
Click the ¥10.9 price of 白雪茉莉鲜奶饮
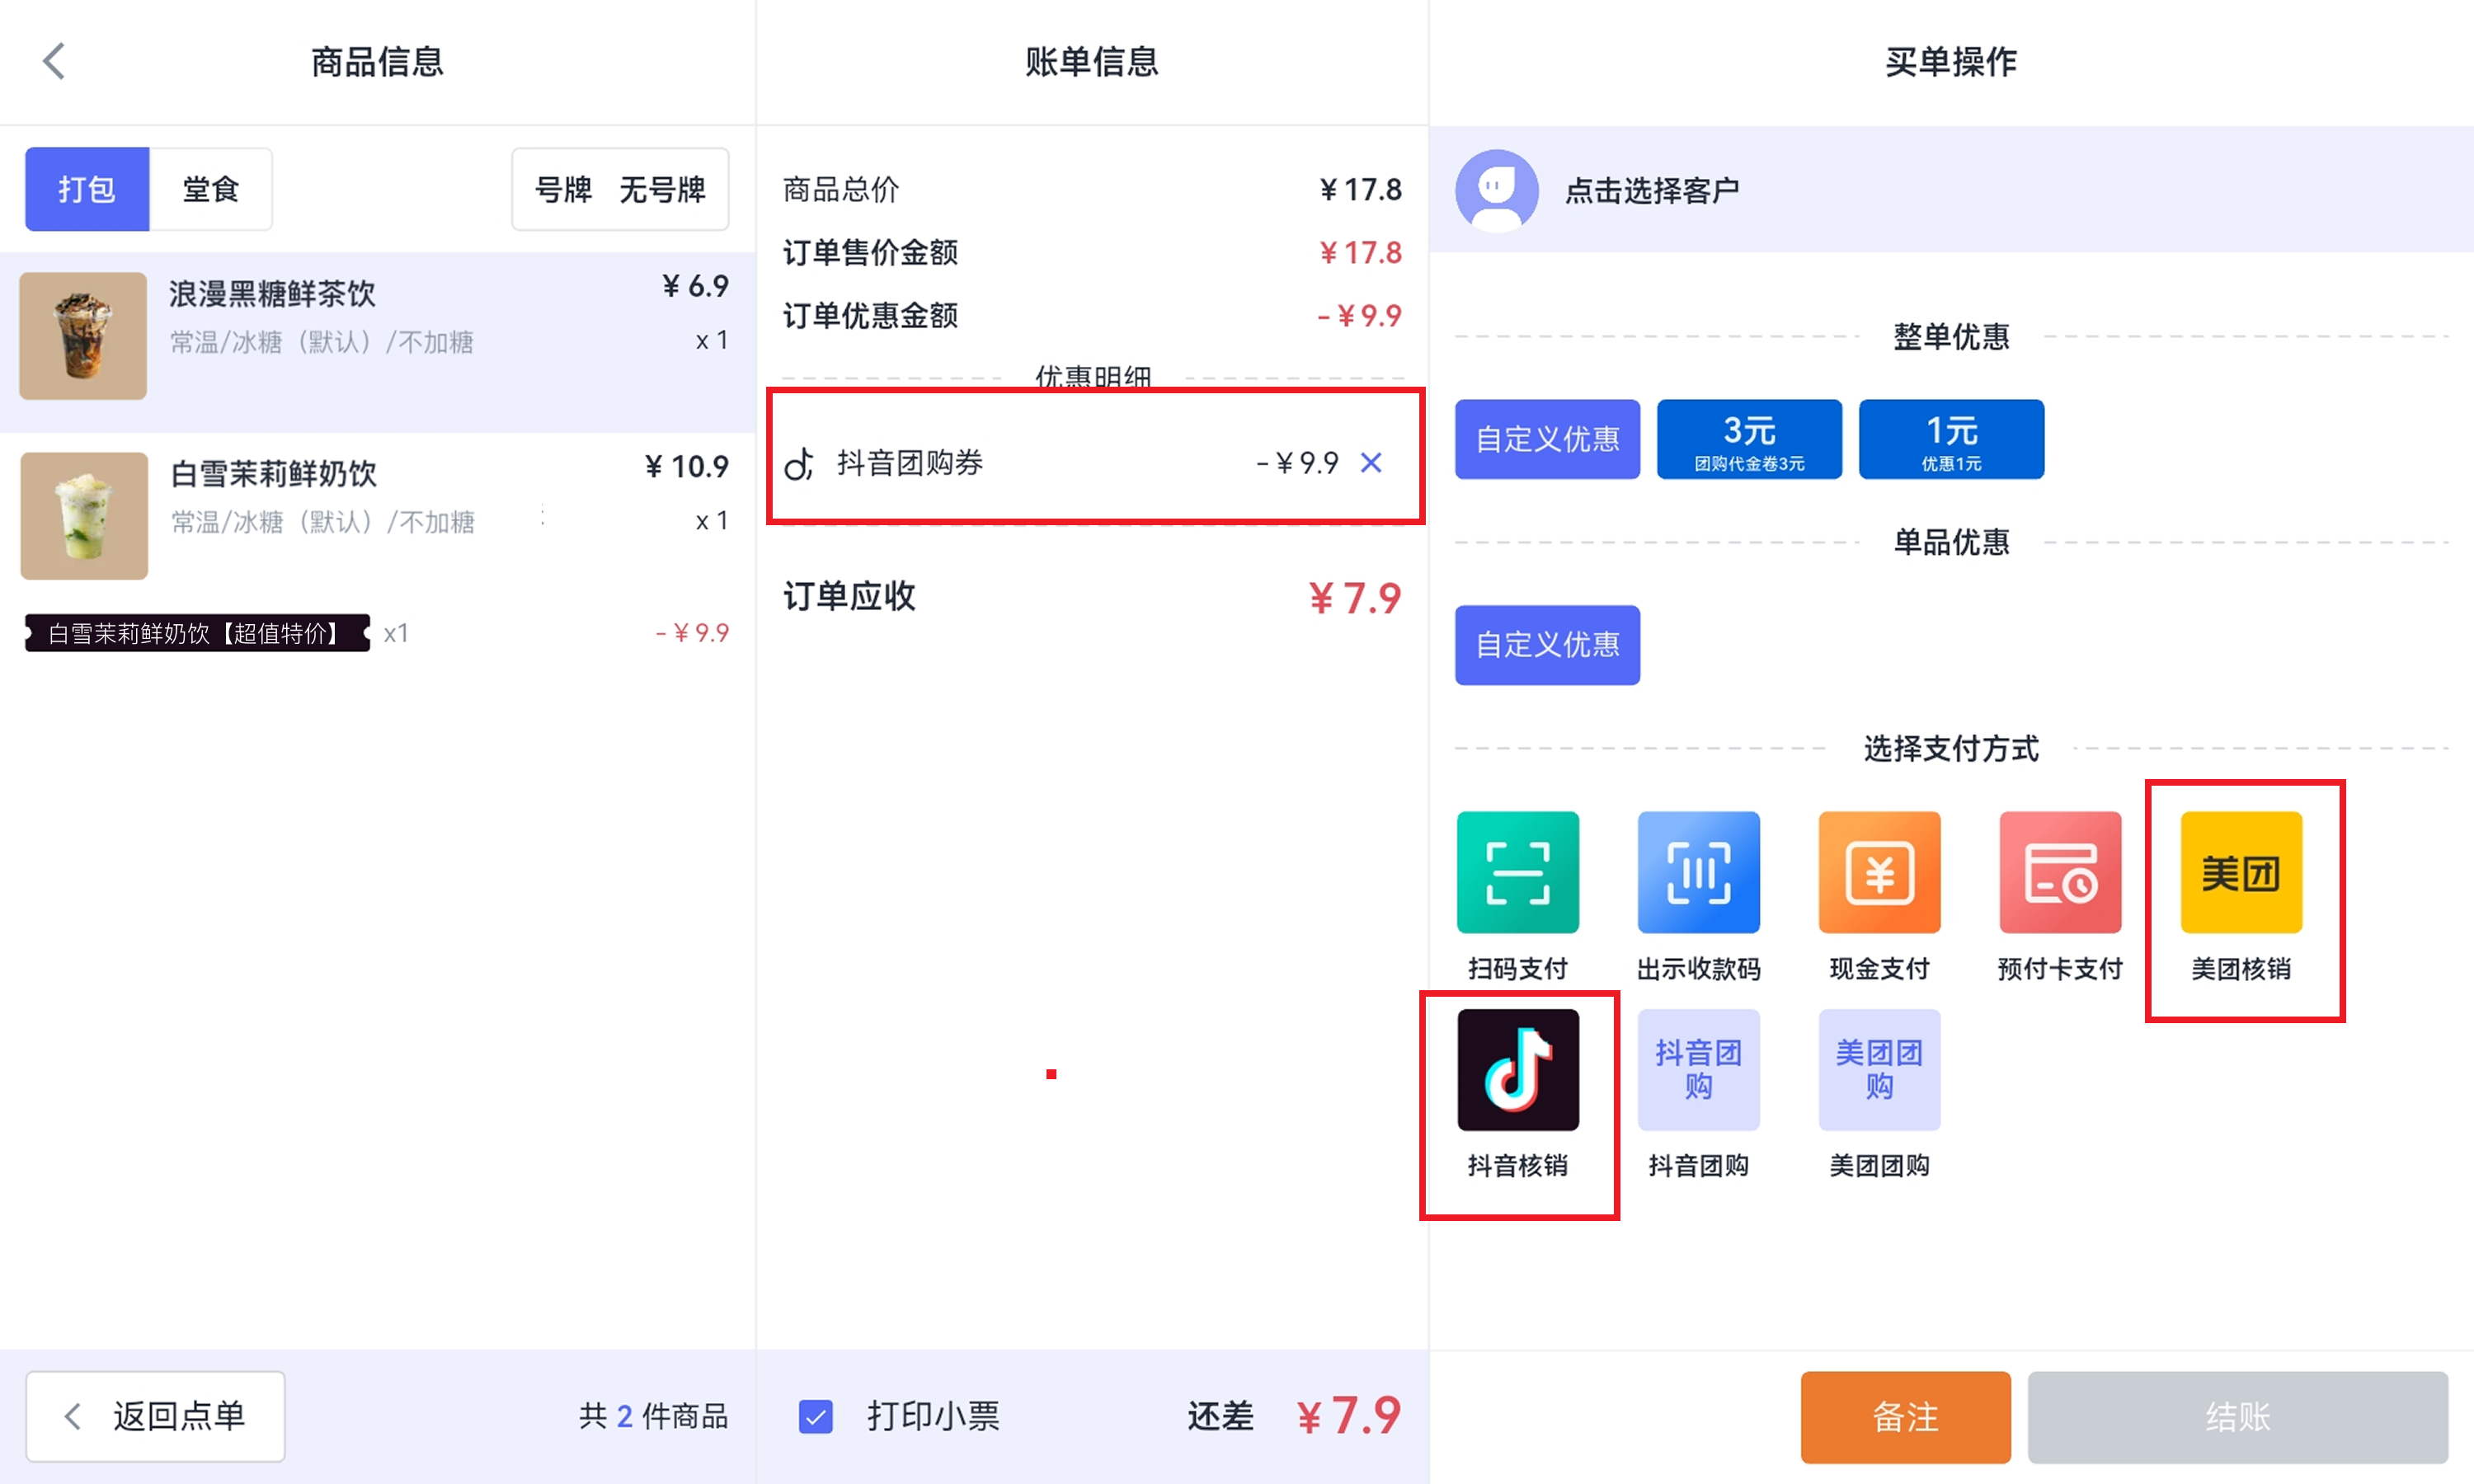coord(686,466)
